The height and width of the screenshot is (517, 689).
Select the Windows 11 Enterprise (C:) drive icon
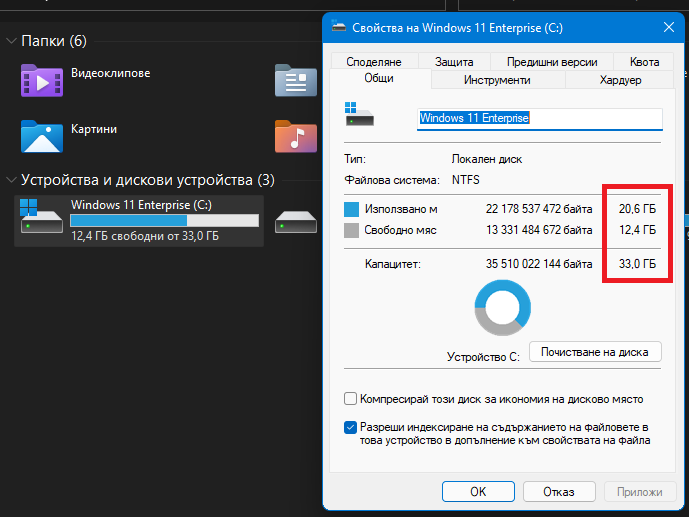[x=41, y=216]
